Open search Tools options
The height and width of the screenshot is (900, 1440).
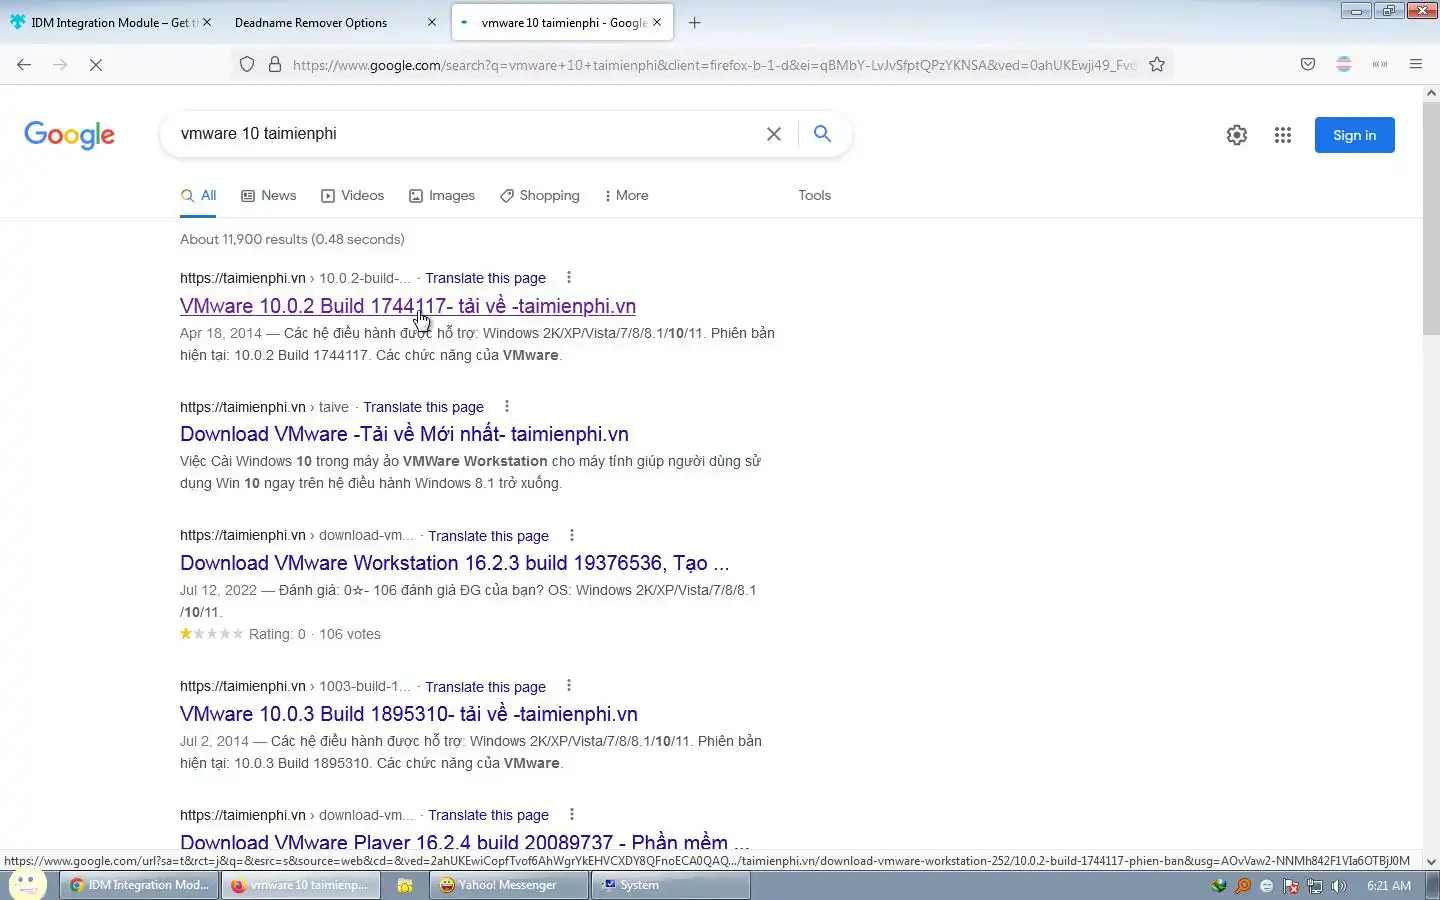point(814,196)
